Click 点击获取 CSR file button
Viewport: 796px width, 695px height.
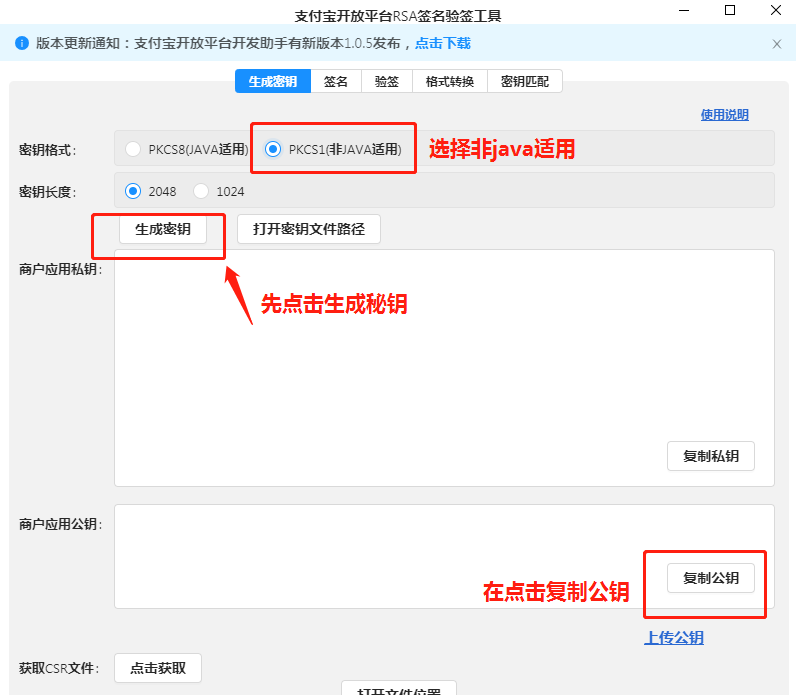pyautogui.click(x=158, y=668)
